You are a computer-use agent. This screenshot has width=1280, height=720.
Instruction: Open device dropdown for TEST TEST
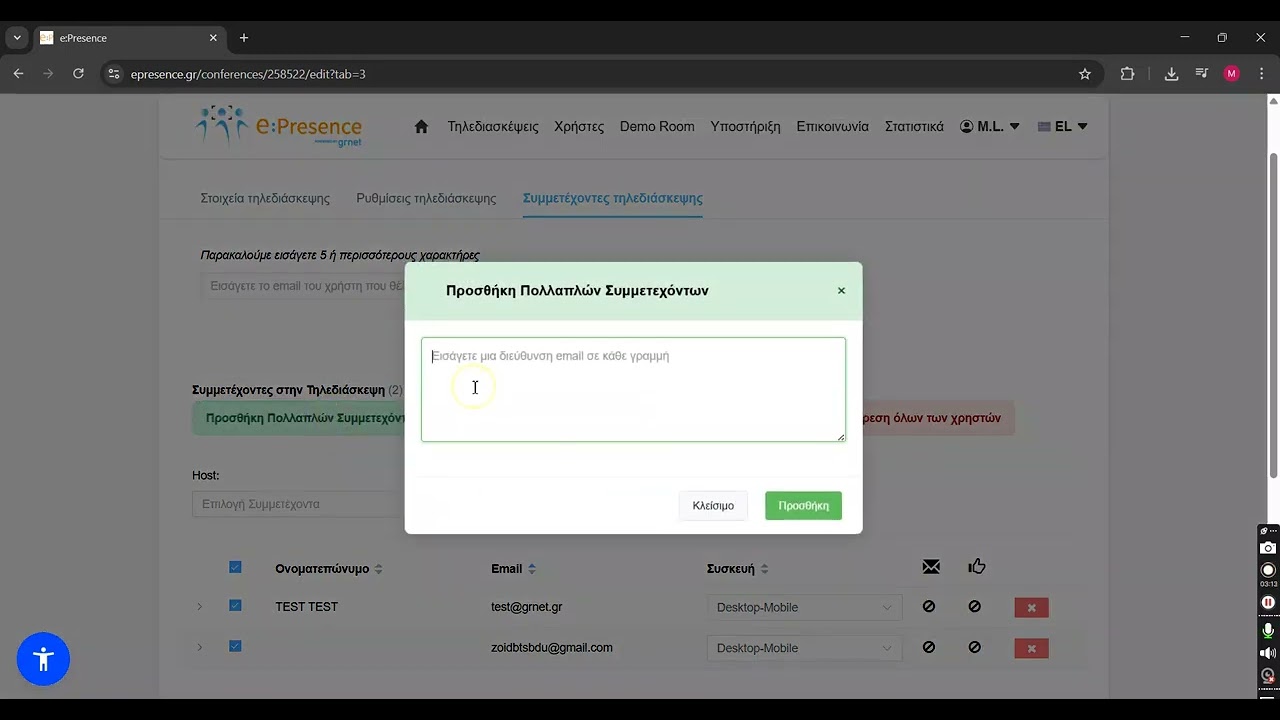(804, 607)
